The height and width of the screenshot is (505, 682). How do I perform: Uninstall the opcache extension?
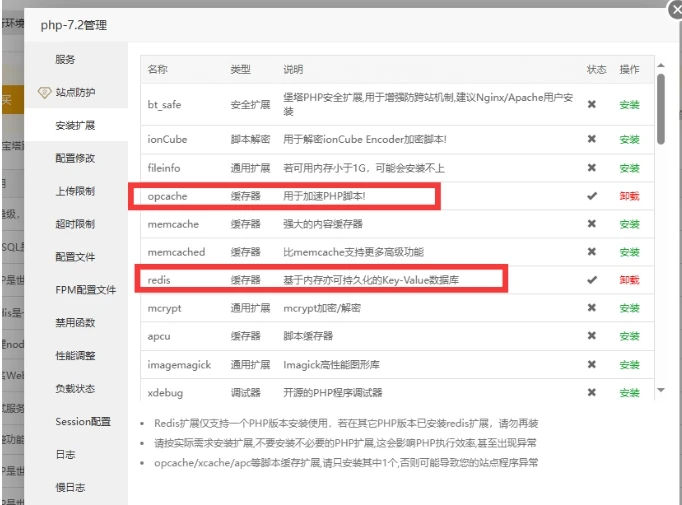click(x=629, y=196)
